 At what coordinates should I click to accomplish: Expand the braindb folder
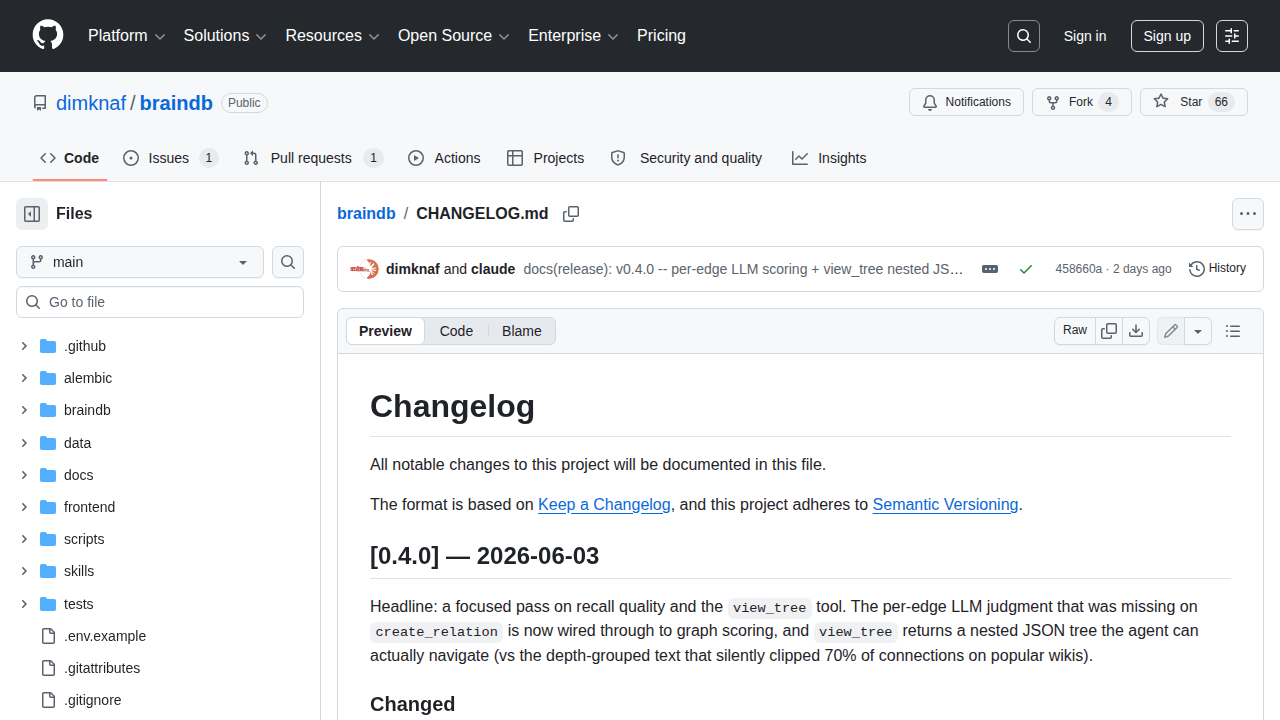click(x=24, y=410)
